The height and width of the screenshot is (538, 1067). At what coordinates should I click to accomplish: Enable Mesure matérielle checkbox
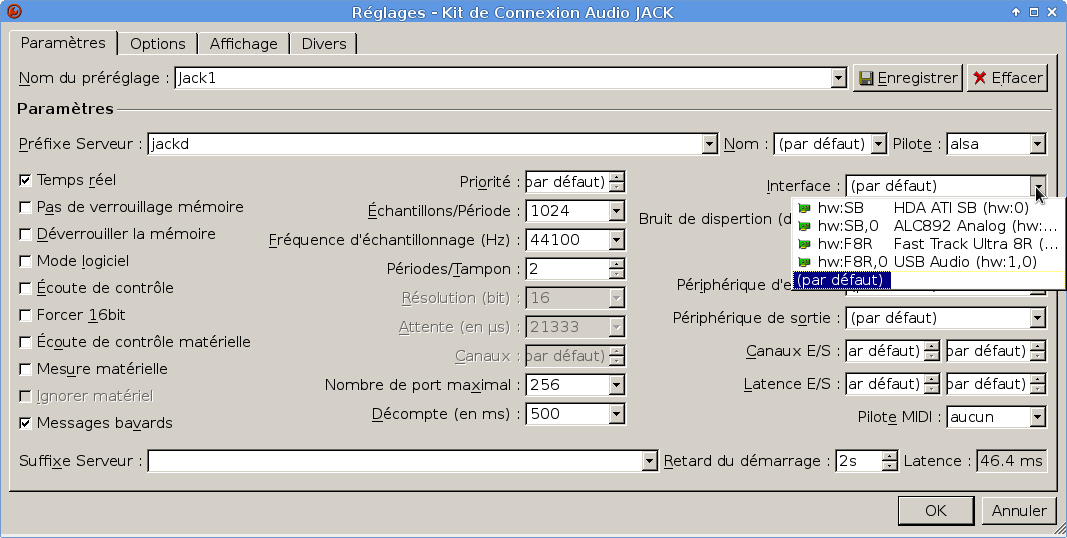tap(25, 369)
